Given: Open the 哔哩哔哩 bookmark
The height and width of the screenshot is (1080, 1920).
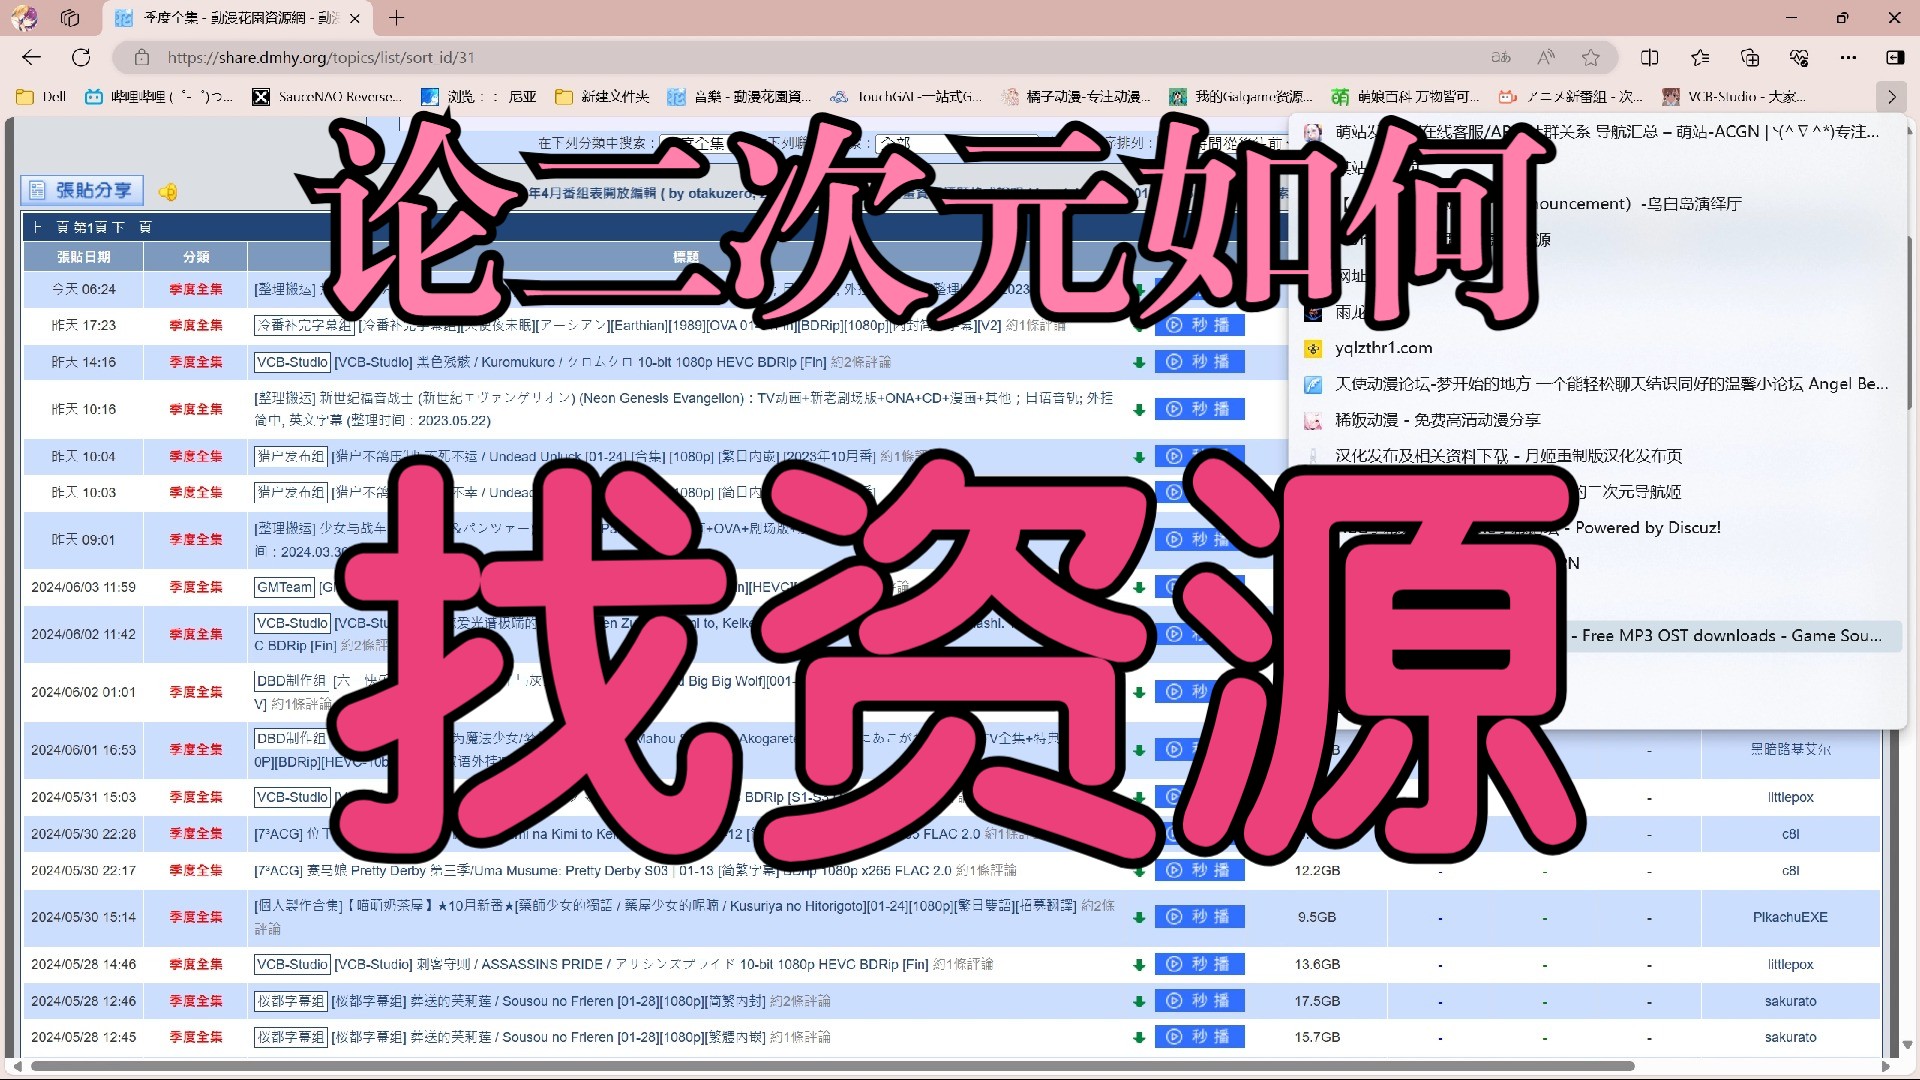Looking at the screenshot, I should pyautogui.click(x=159, y=97).
